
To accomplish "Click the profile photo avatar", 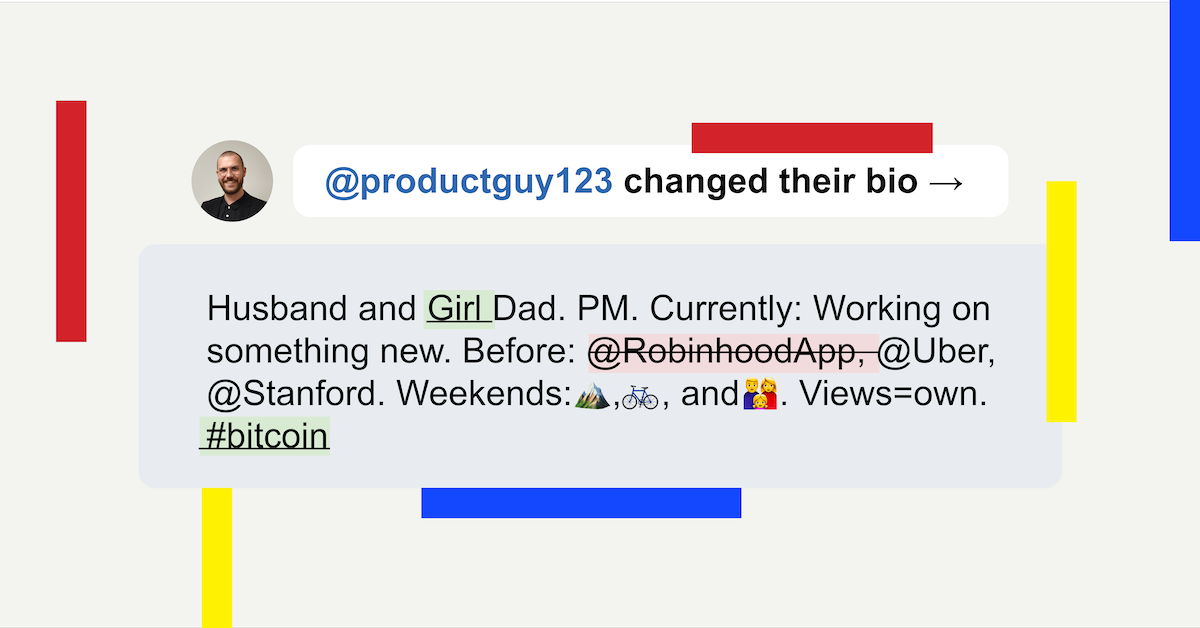I will tap(232, 181).
